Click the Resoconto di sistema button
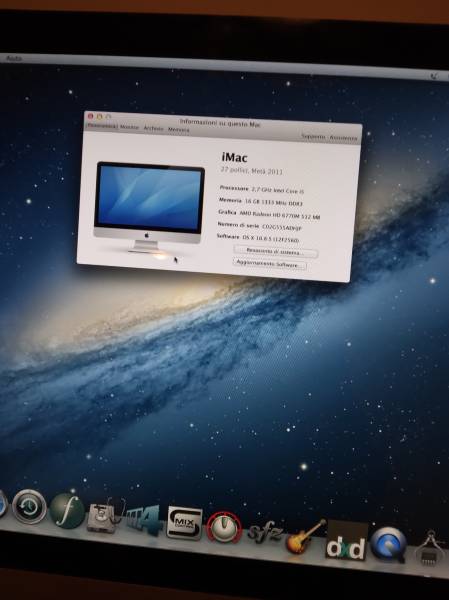Viewport: 449px width, 600px height. tap(275, 252)
